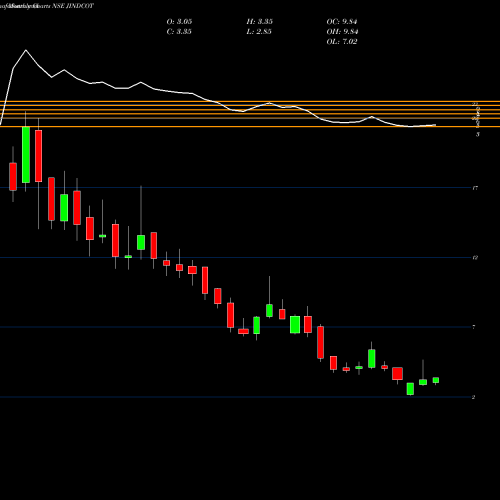The width and height of the screenshot is (500, 500).
Task: Click the "OL: 7.02" value
Action: pos(342,42)
